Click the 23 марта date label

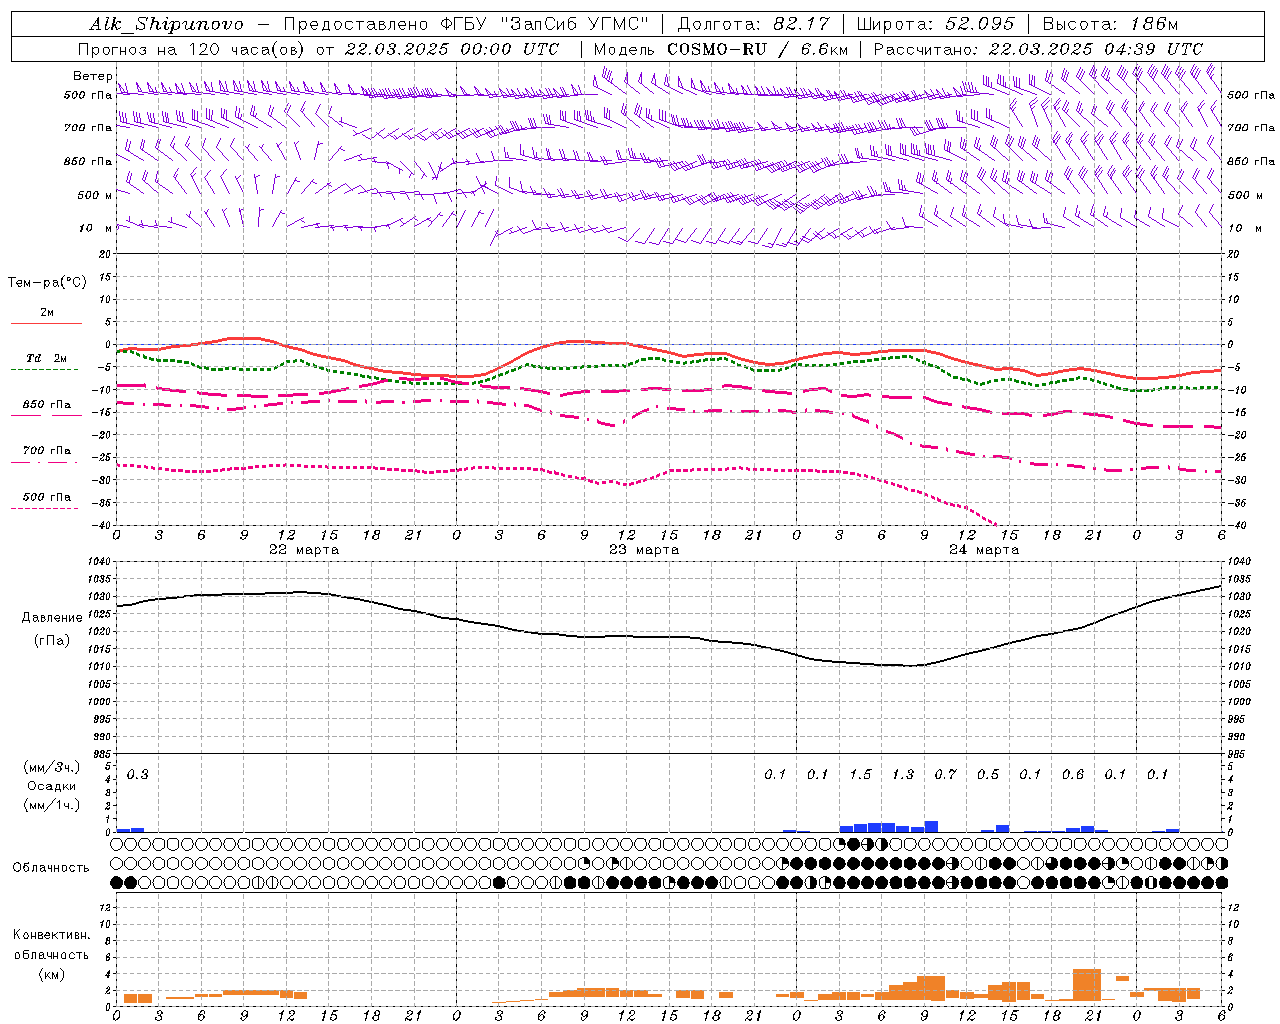pyautogui.click(x=644, y=550)
